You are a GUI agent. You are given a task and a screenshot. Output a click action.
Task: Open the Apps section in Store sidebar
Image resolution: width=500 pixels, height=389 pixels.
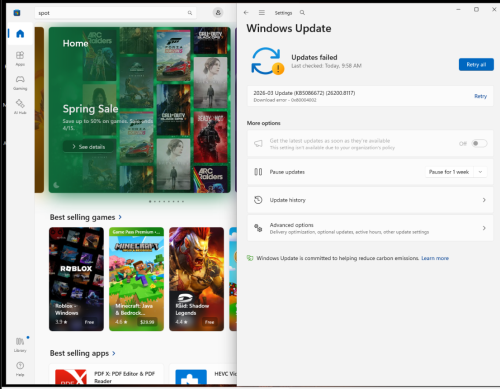(20, 58)
